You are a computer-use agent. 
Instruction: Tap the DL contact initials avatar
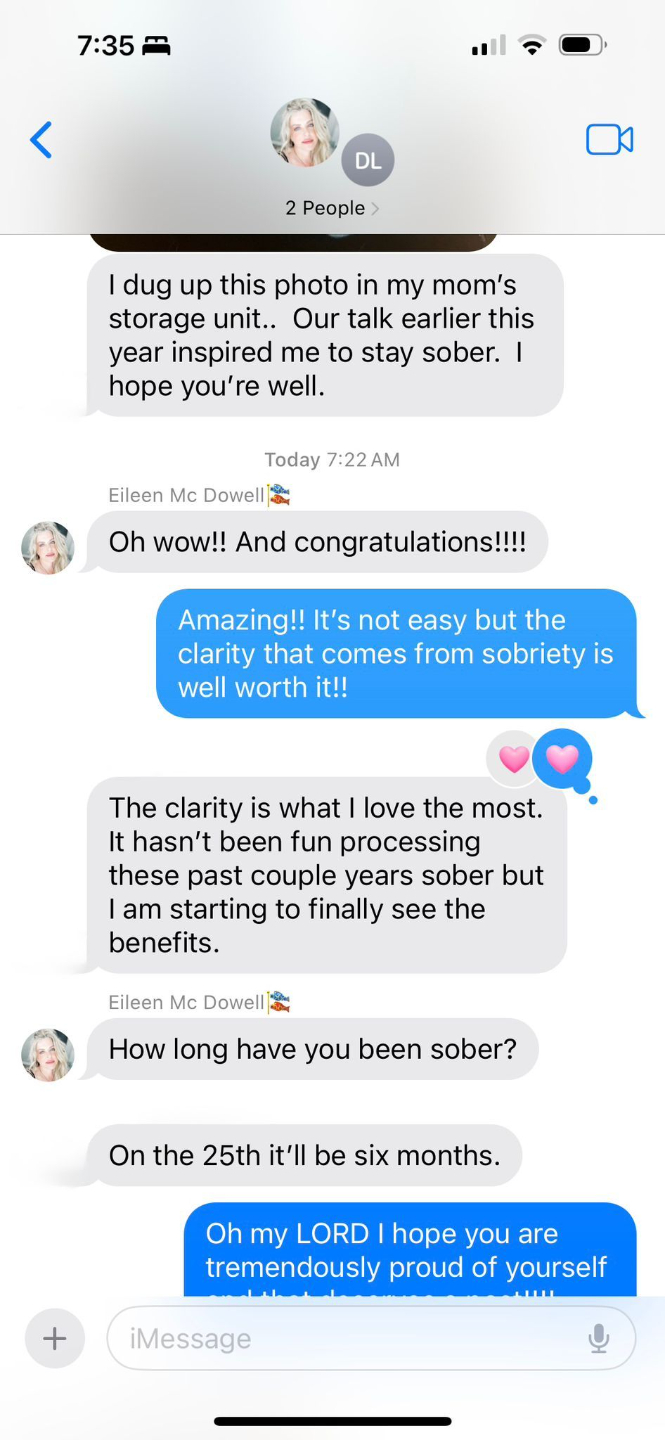pos(368,161)
